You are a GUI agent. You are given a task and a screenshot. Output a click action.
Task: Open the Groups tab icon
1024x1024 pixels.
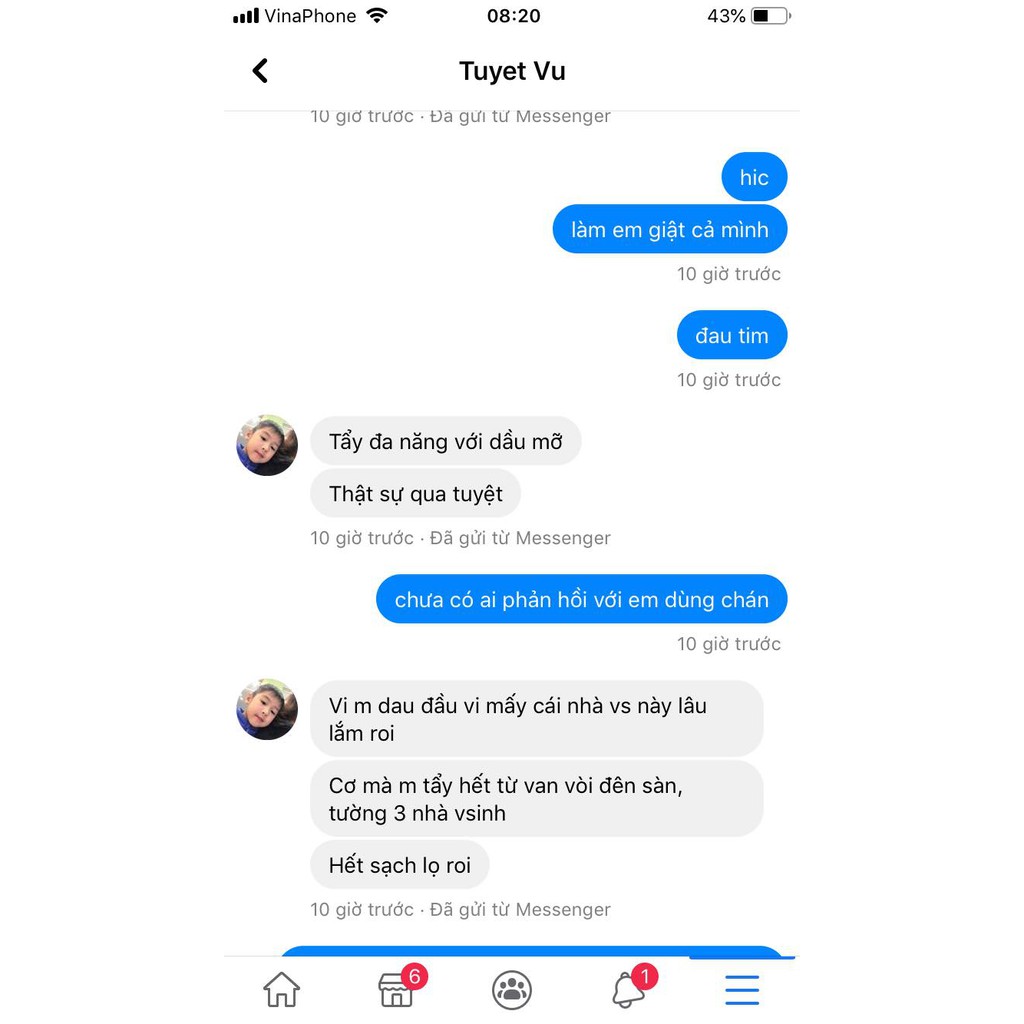pos(511,990)
